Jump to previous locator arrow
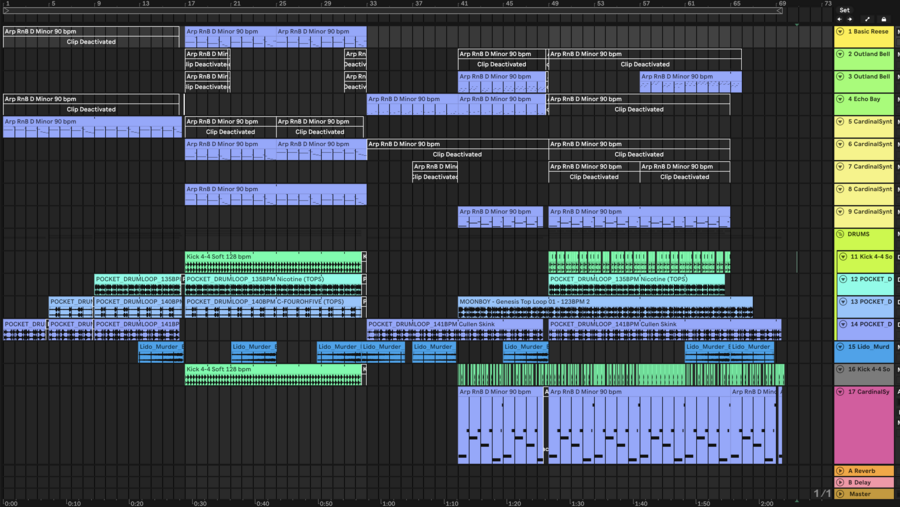900x507 pixels. [840, 19]
